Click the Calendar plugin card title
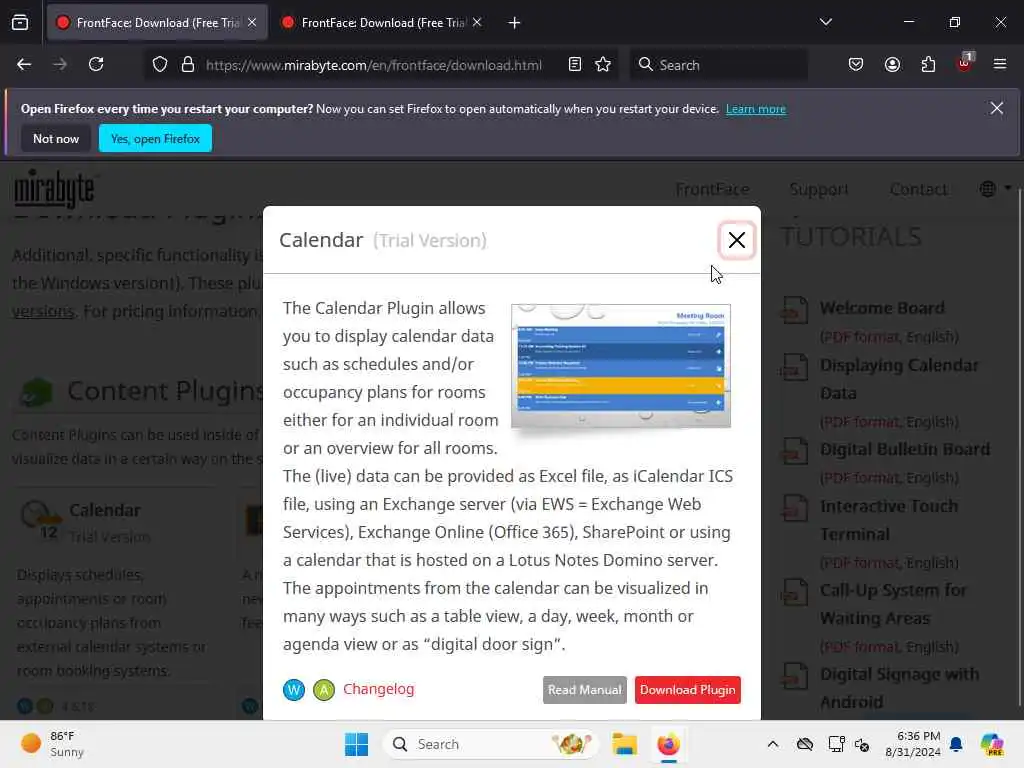The image size is (1024, 768). pos(104,510)
